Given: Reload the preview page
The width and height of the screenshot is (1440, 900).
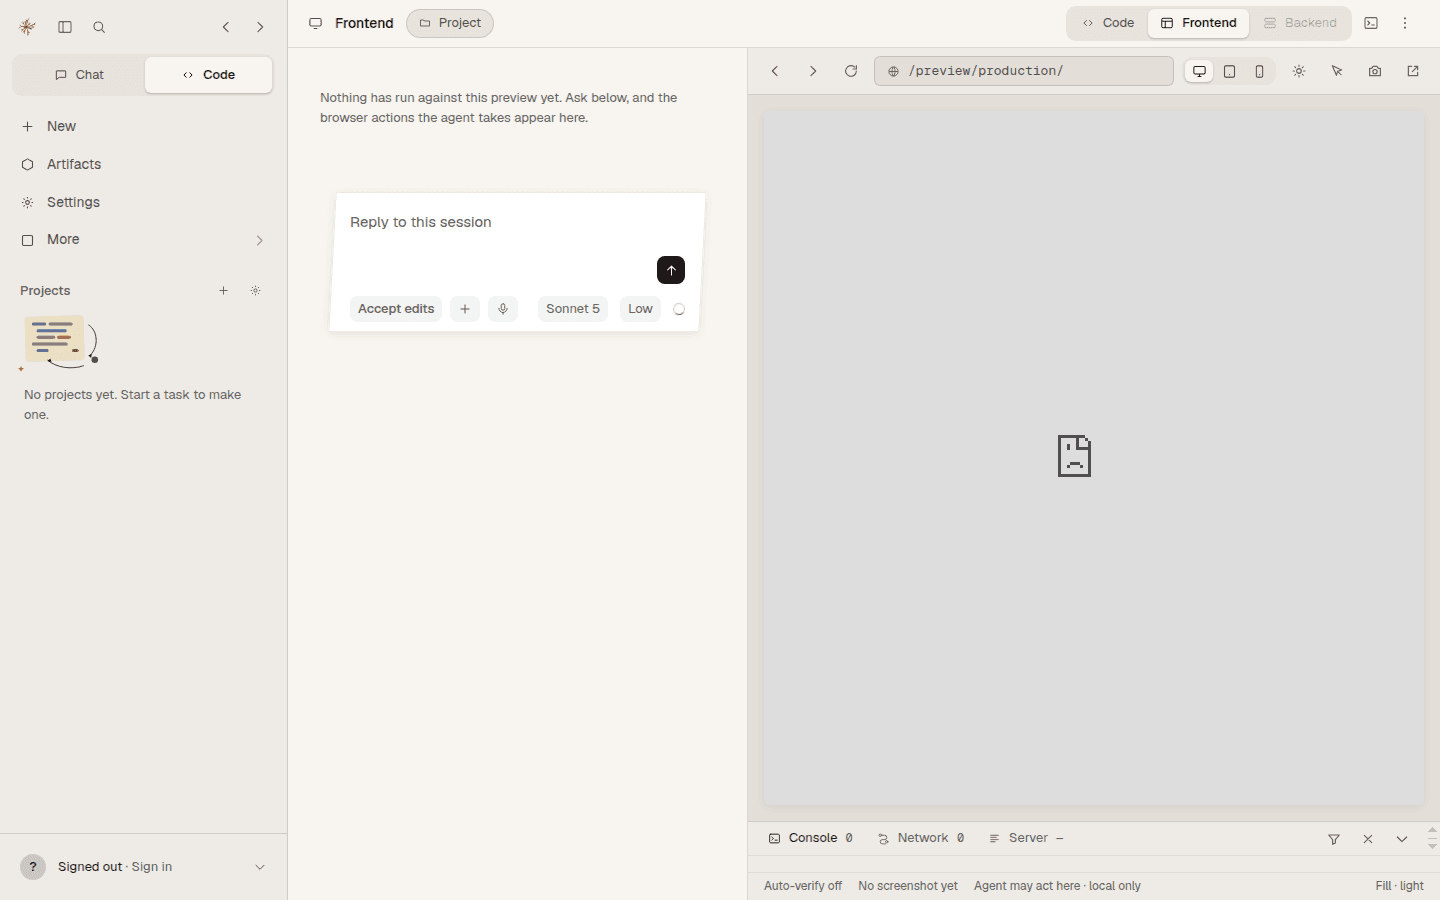Looking at the screenshot, I should (x=851, y=71).
